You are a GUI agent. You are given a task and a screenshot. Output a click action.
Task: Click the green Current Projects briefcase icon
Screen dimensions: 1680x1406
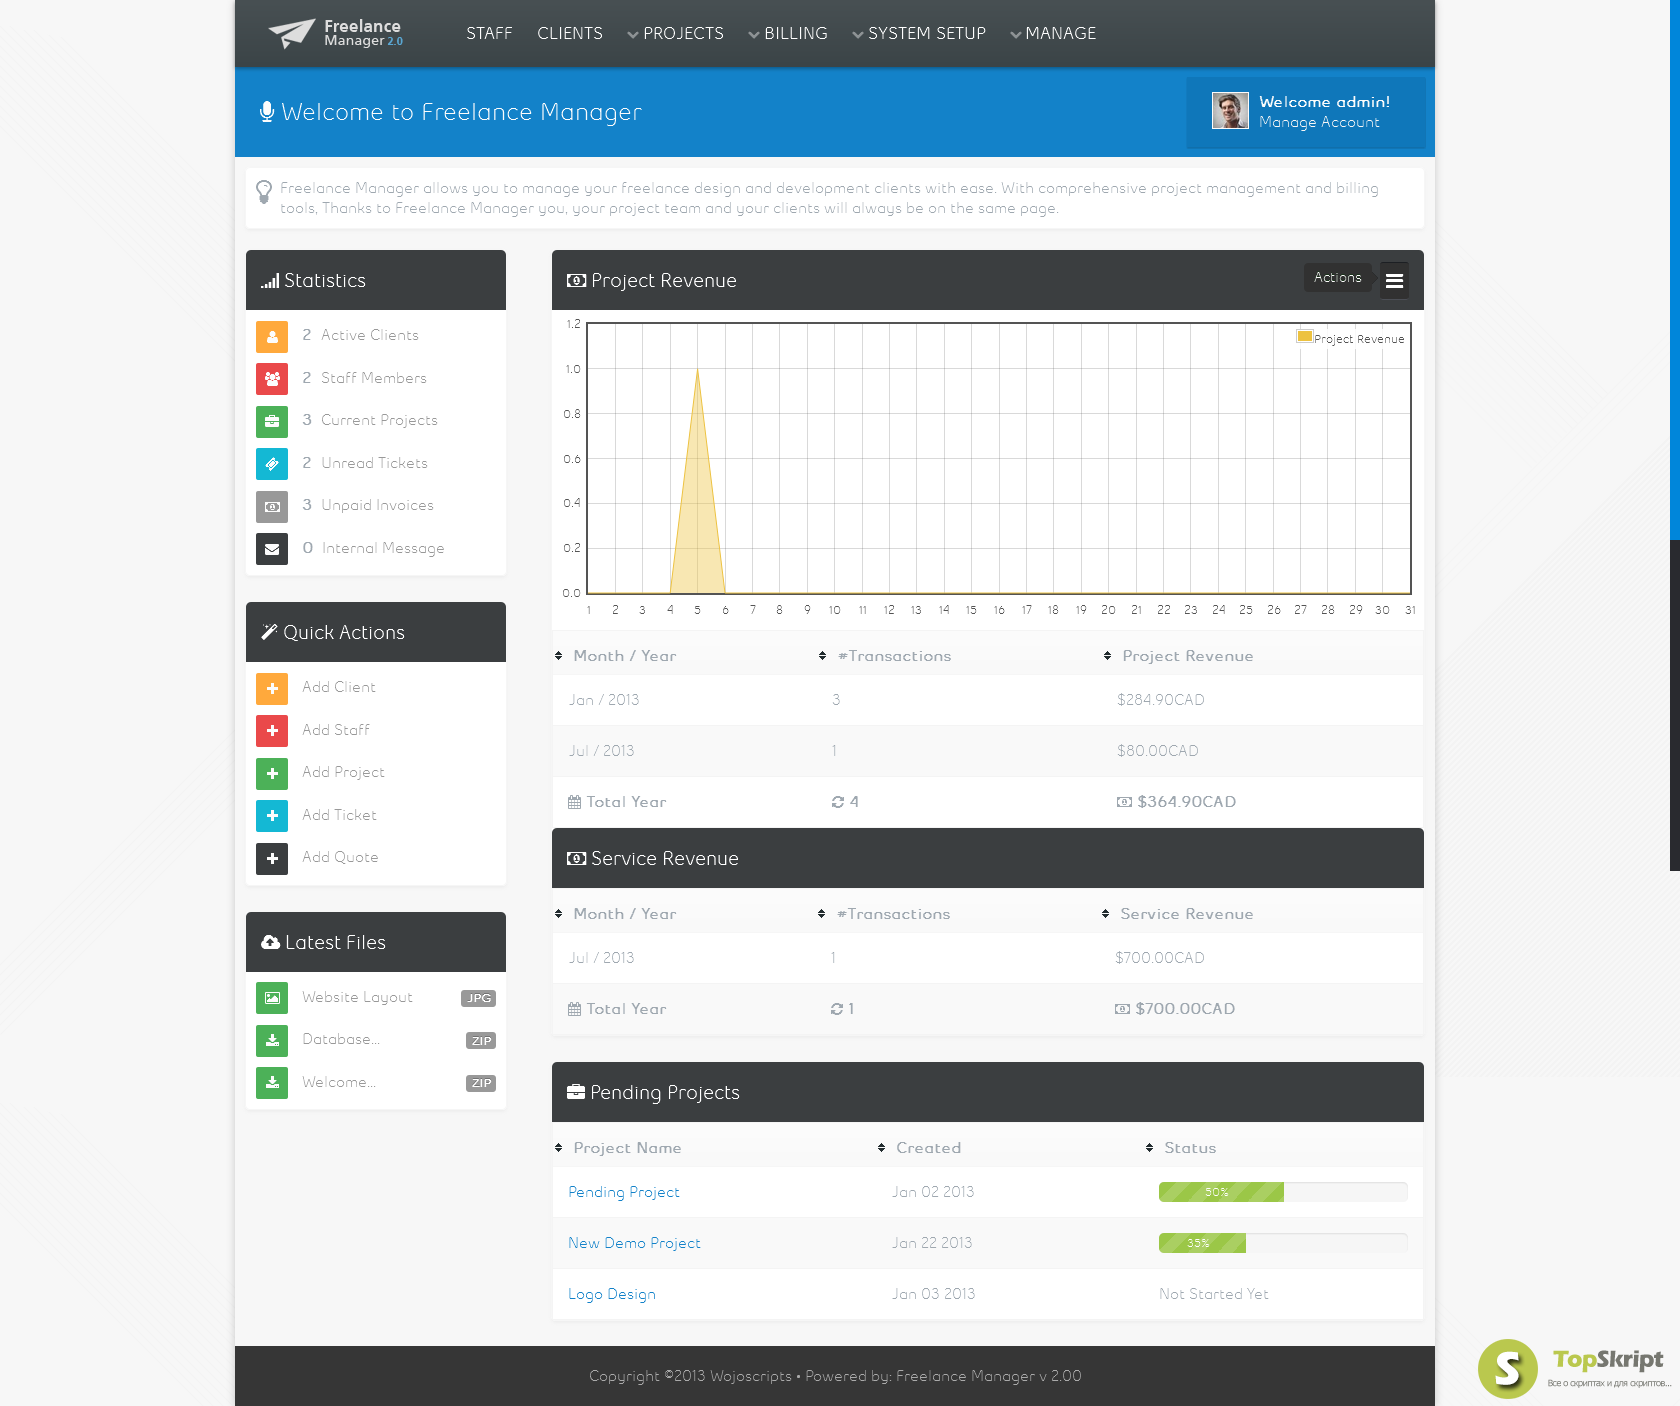[x=272, y=422]
